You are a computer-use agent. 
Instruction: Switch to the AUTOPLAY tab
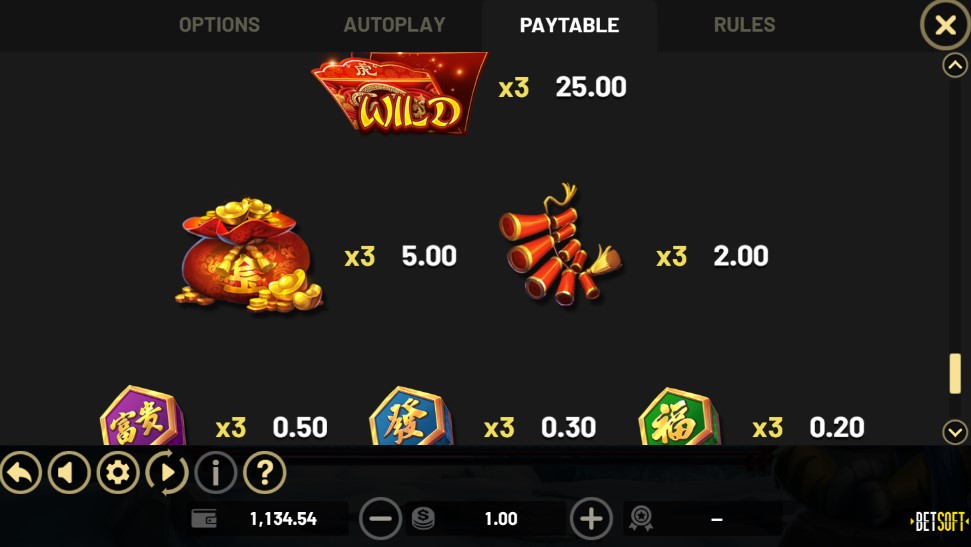(x=394, y=25)
